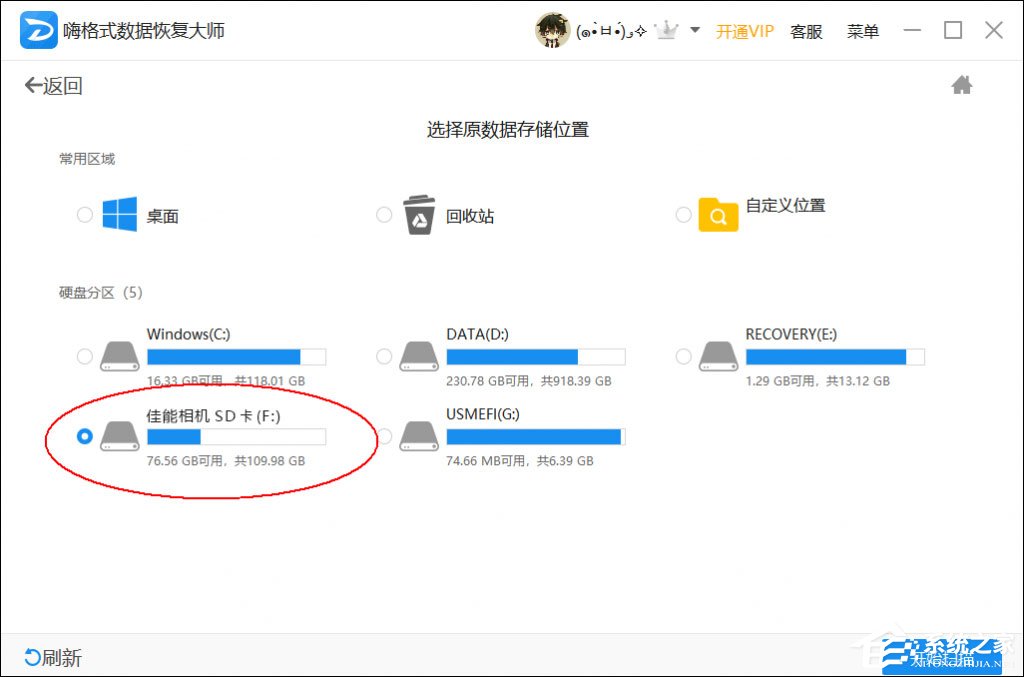Click the 返回 back button

click(x=52, y=86)
